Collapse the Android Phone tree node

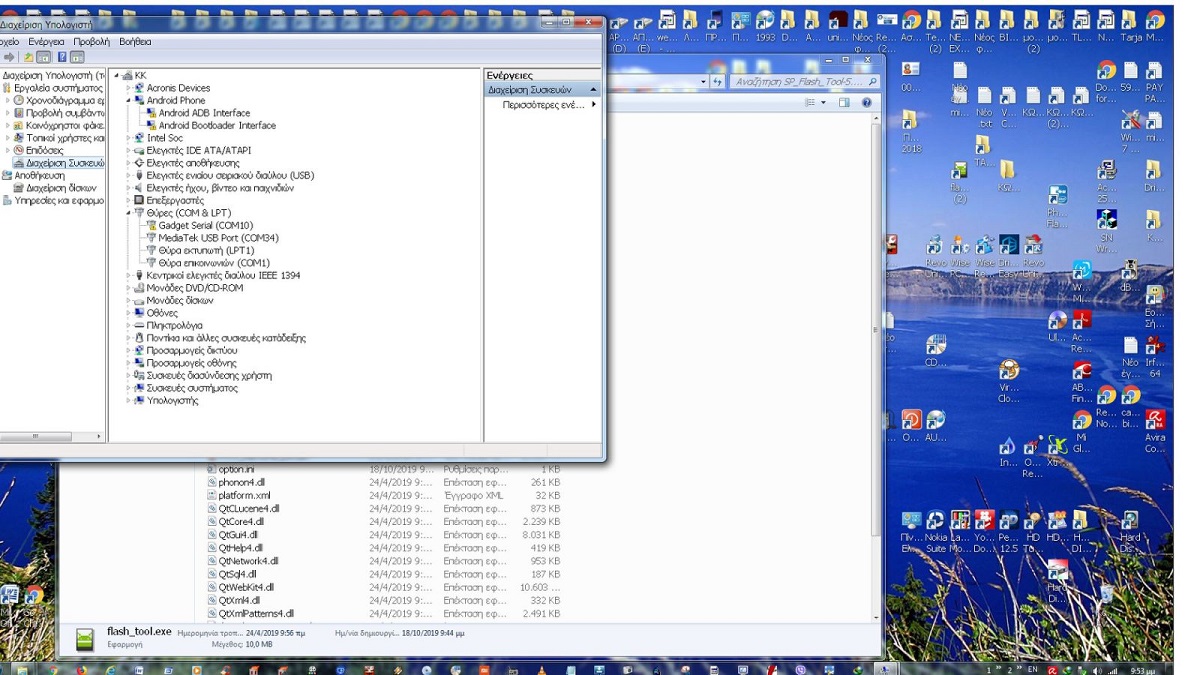tap(128, 101)
